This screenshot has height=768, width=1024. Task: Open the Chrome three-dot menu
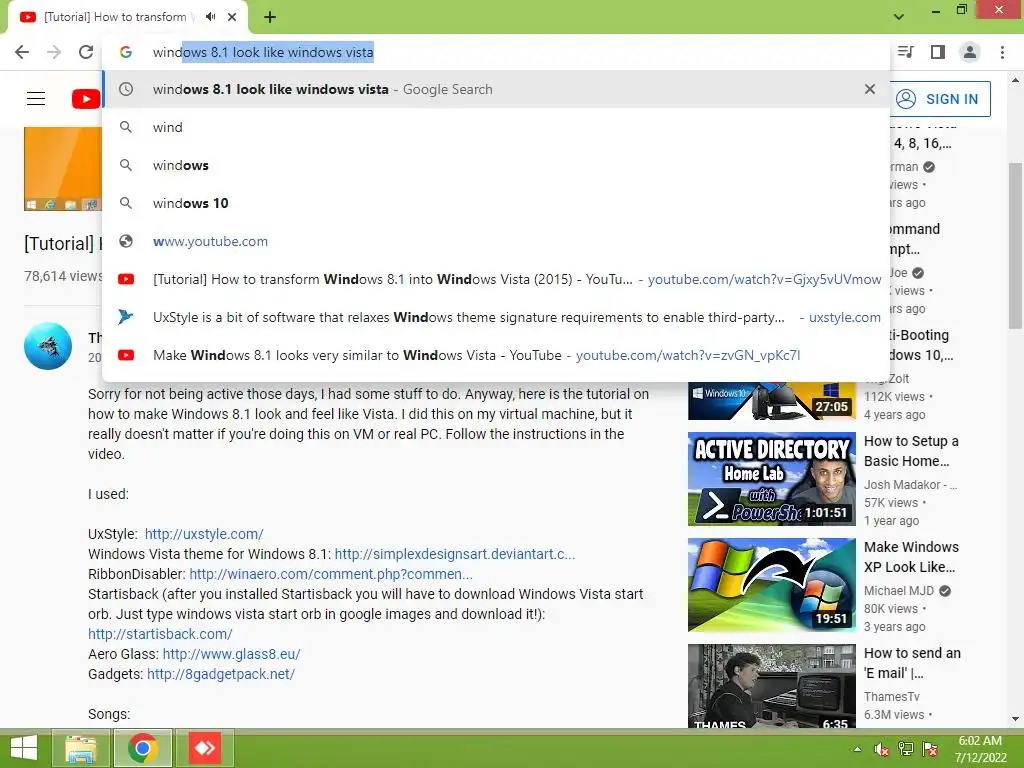(x=1002, y=52)
